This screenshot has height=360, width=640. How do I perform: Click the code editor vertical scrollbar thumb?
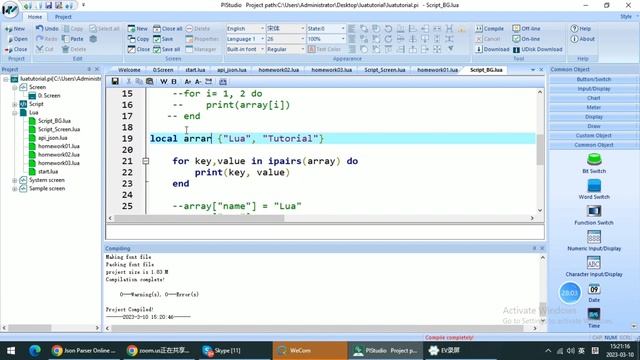click(x=540, y=149)
